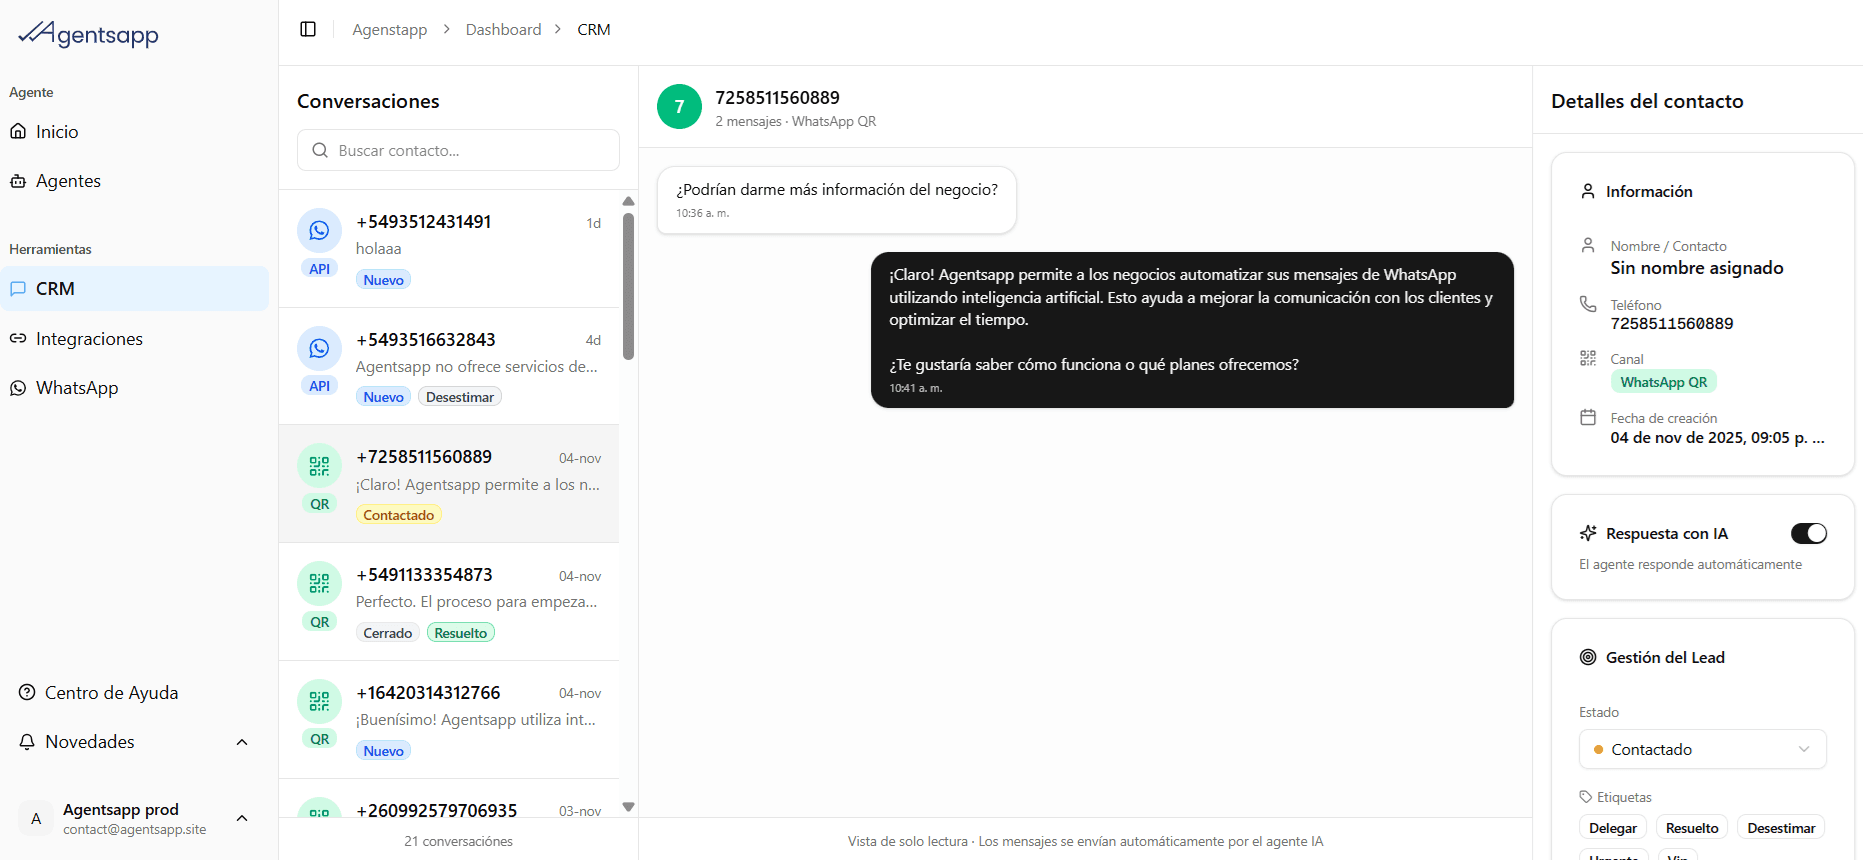The image size is (1863, 860).
Task: Click the dark AI reply message bubble
Action: pos(1192,330)
